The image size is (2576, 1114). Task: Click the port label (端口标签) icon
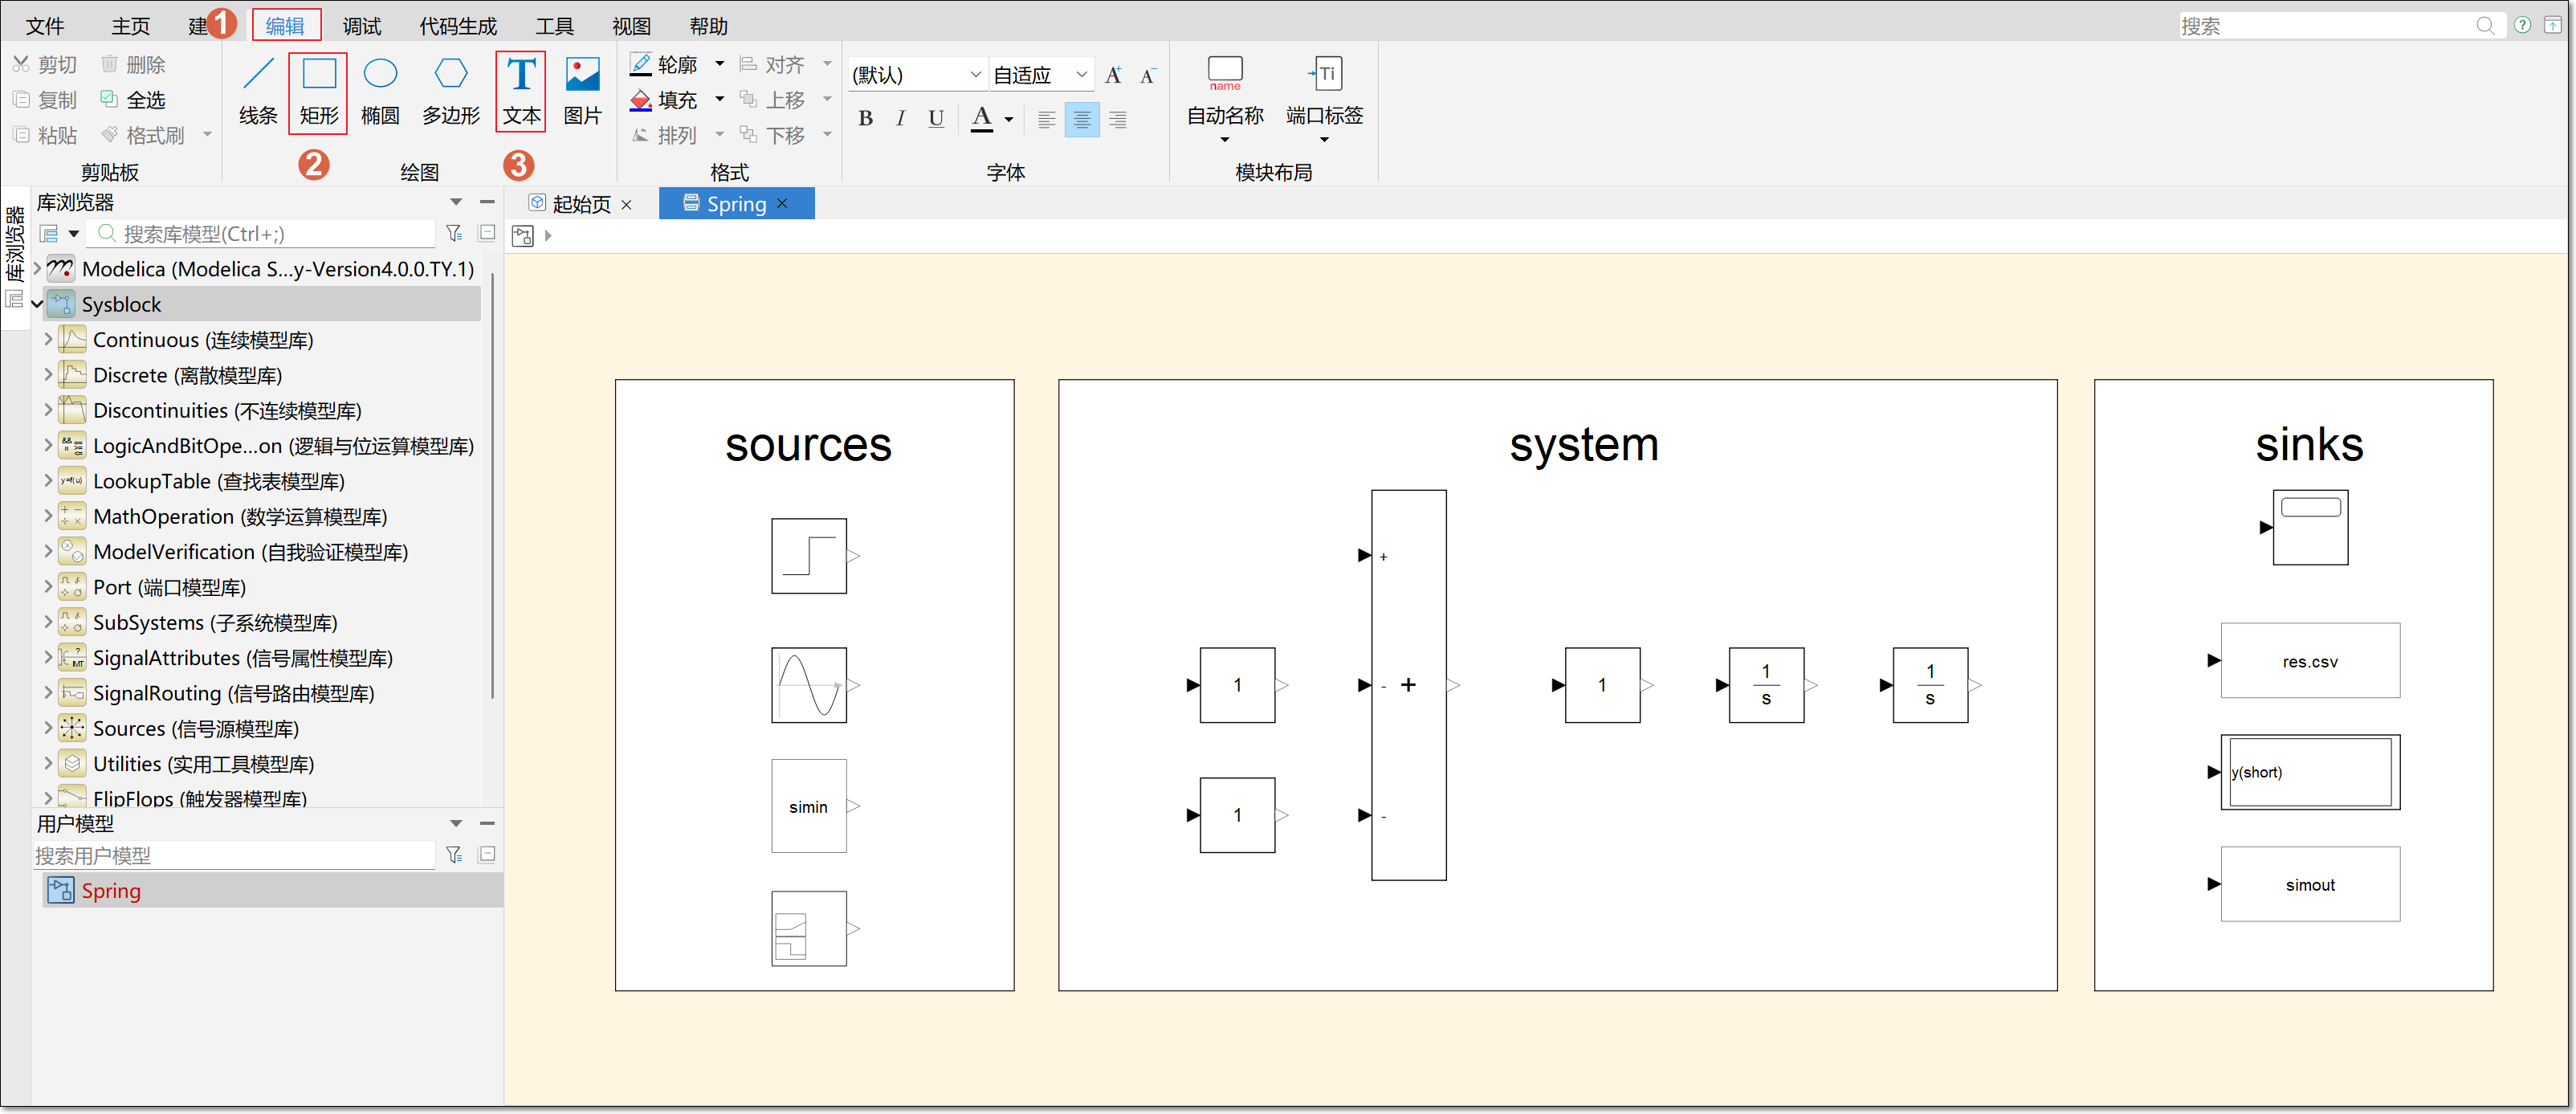point(1325,73)
